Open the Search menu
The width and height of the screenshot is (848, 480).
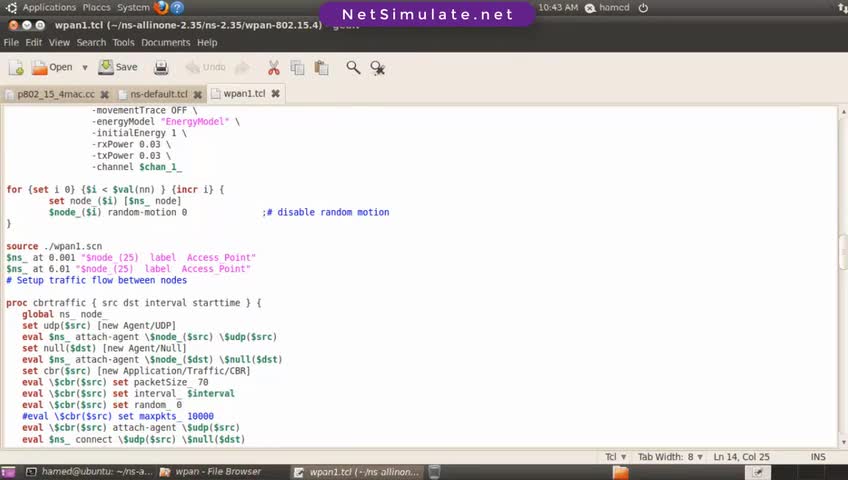coord(91,42)
